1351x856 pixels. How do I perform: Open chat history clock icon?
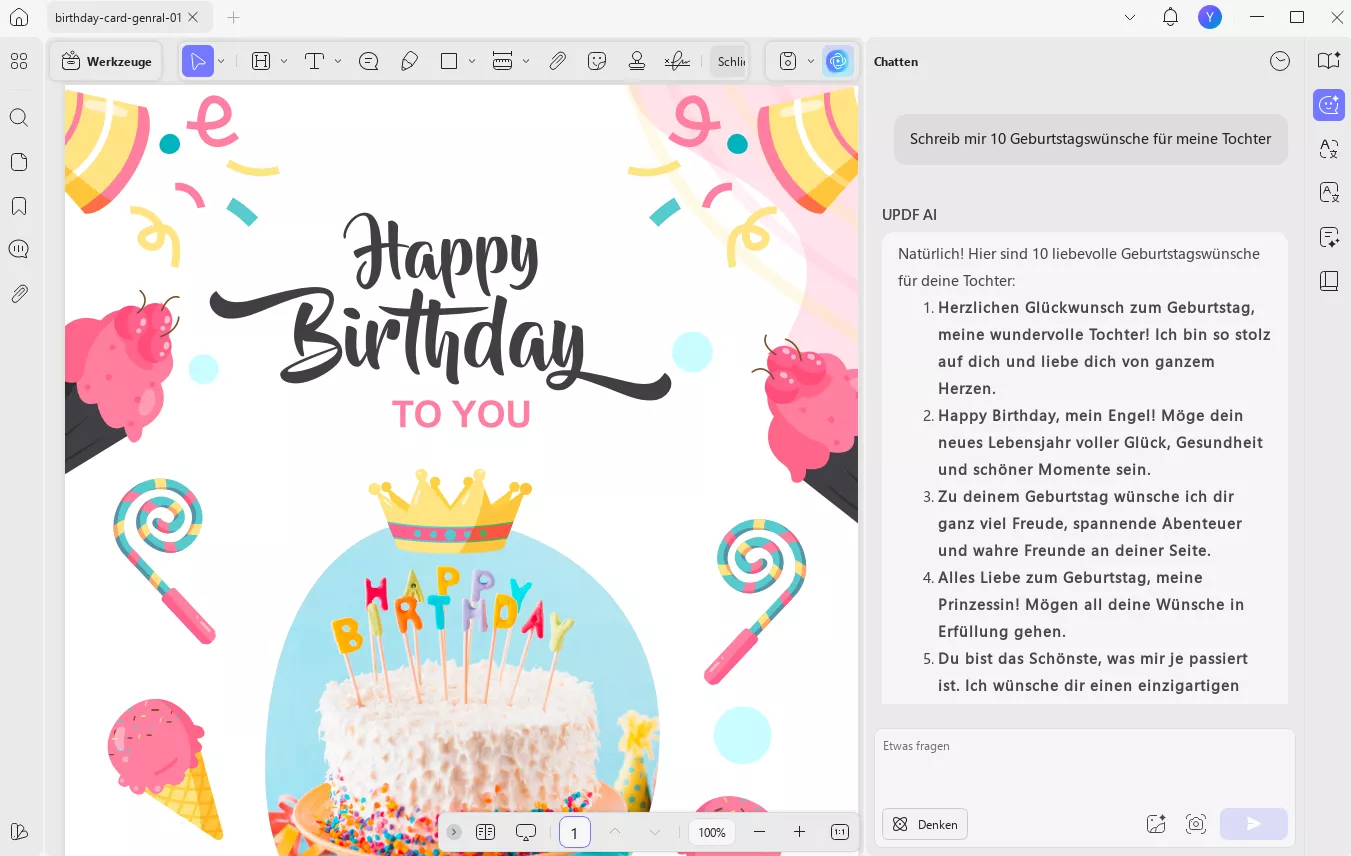(x=1280, y=61)
